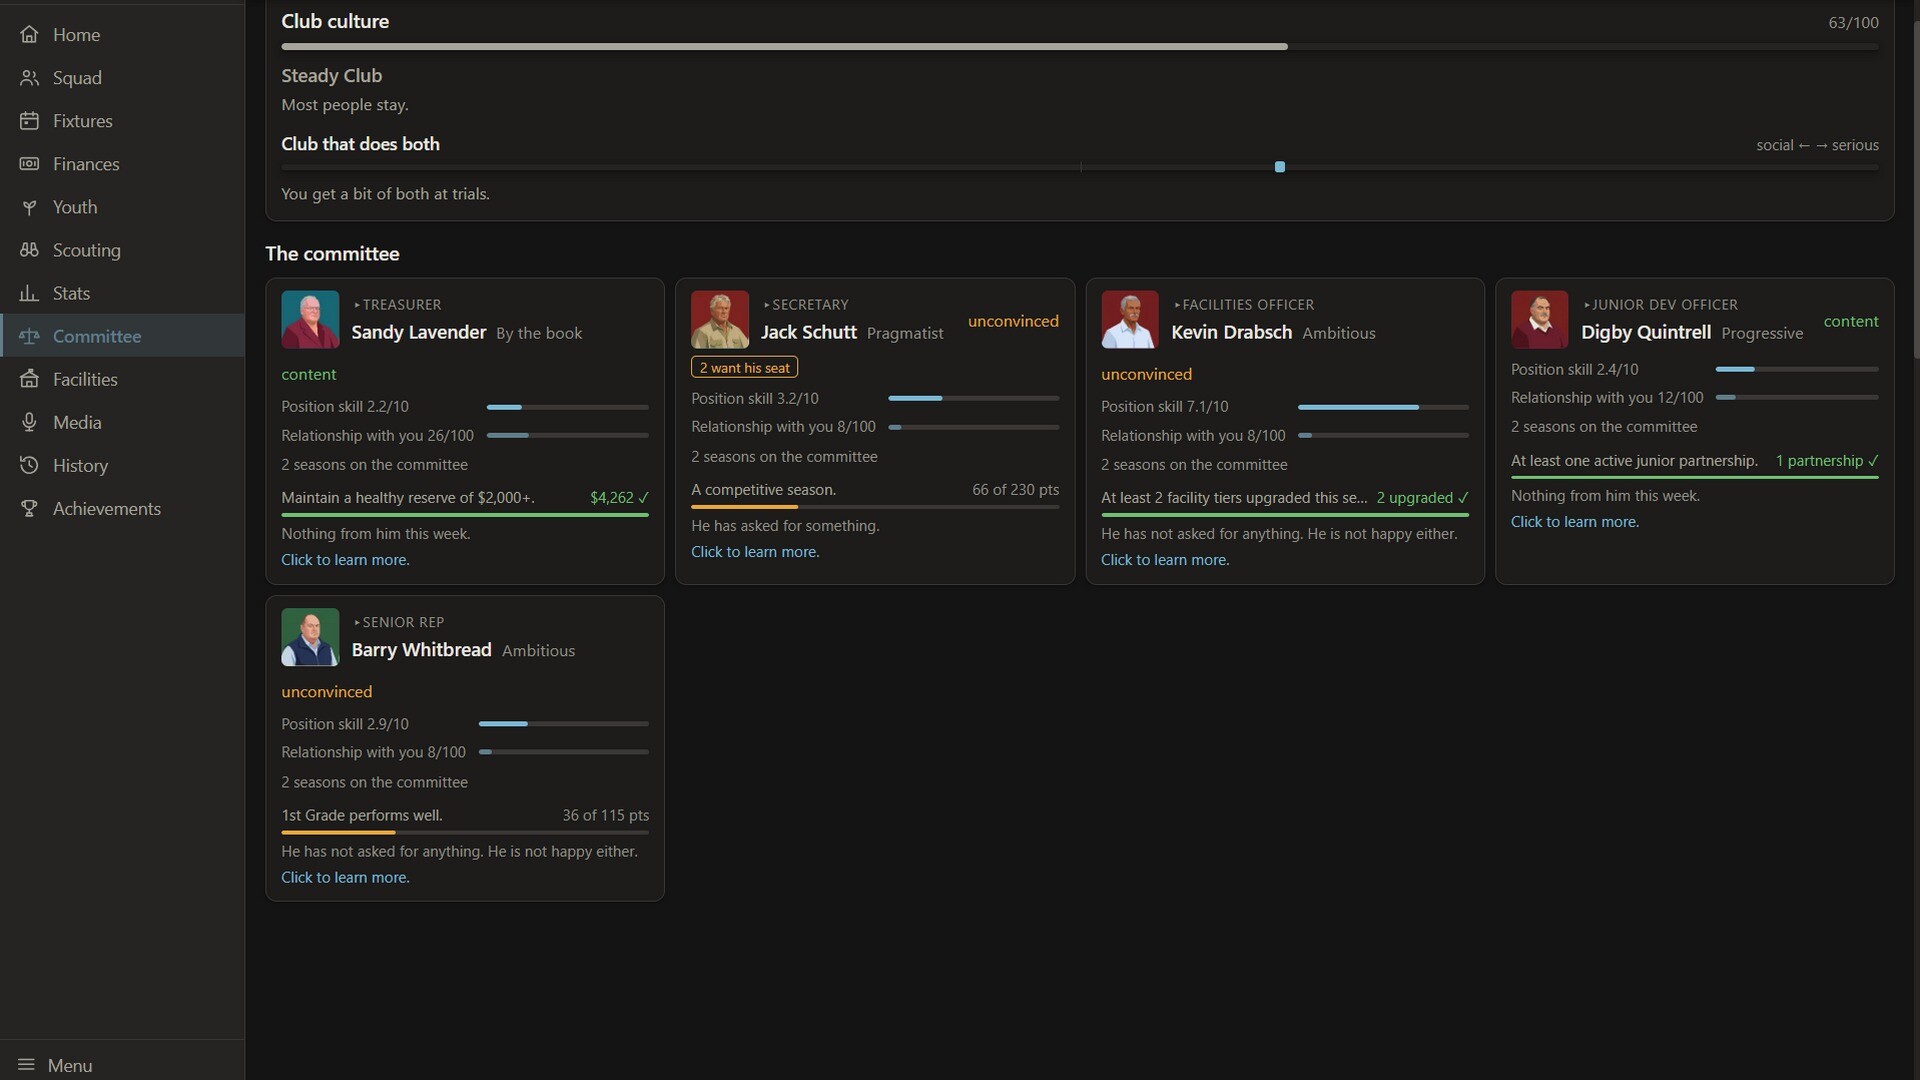The image size is (1920, 1080).
Task: Click Jack Schutt's portrait
Action: 720,319
